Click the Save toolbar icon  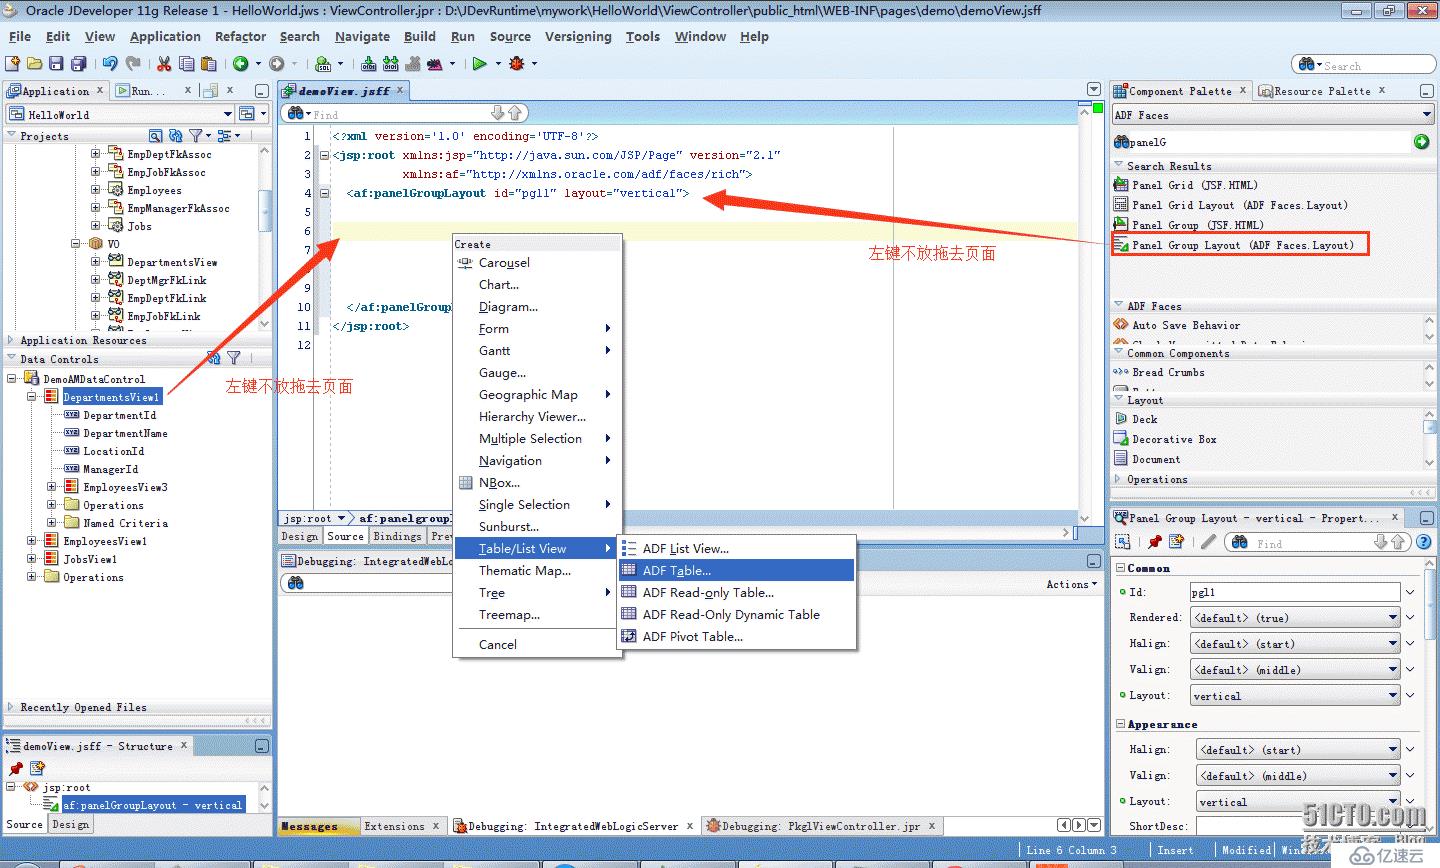57,63
